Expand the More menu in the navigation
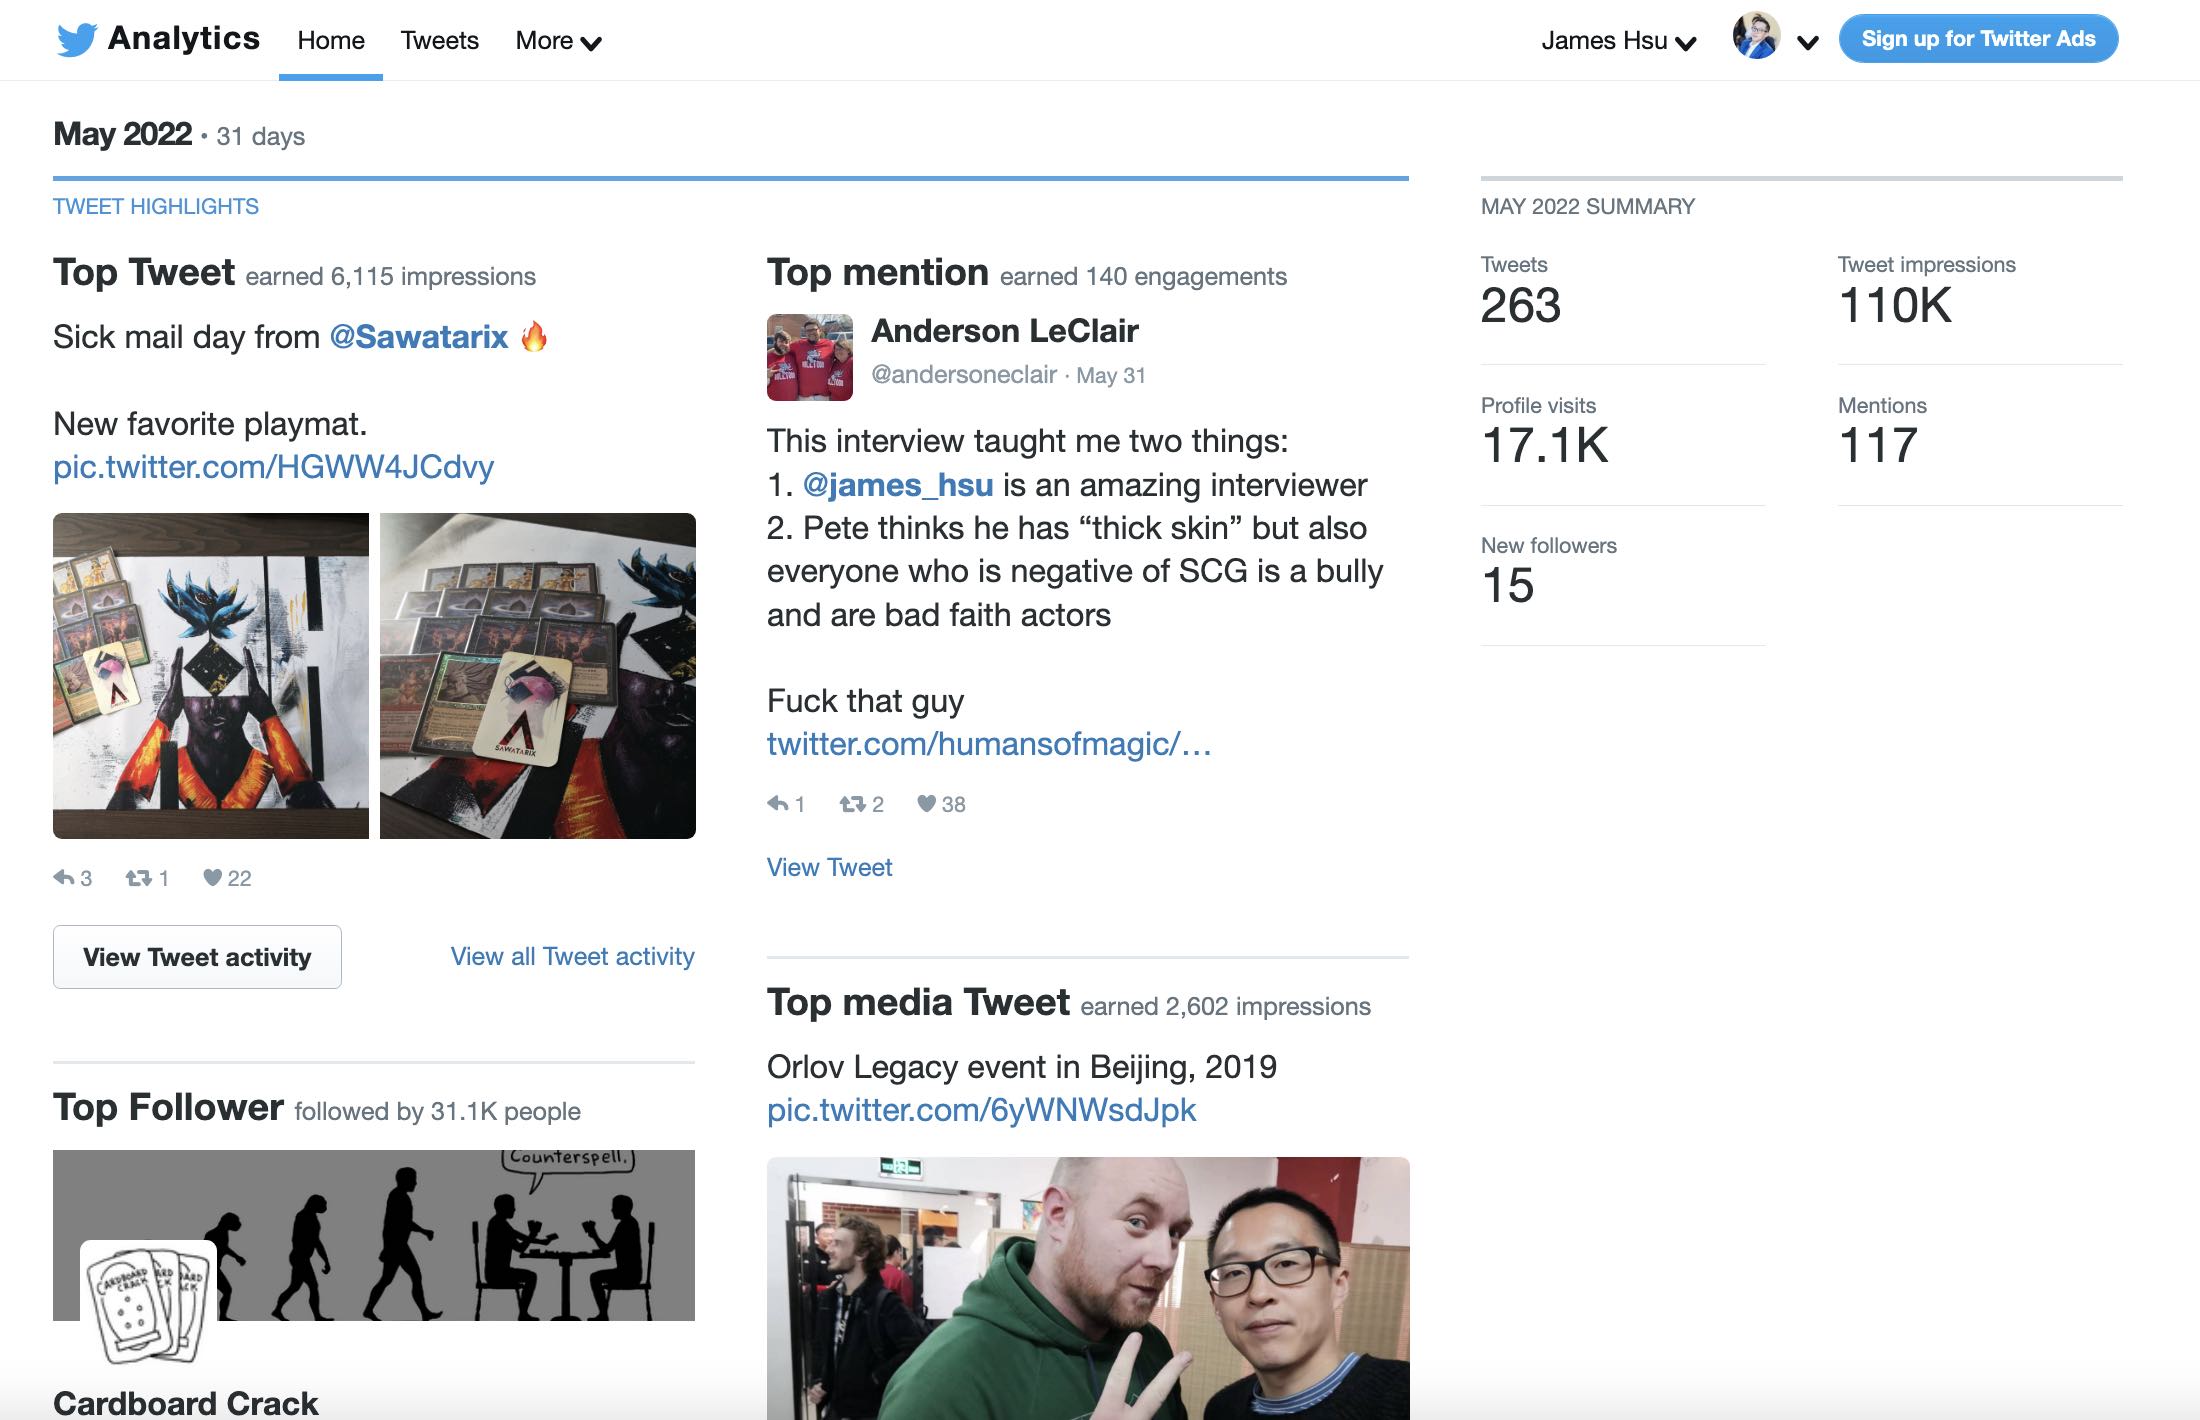Viewport: 2200px width, 1420px height. tap(558, 41)
